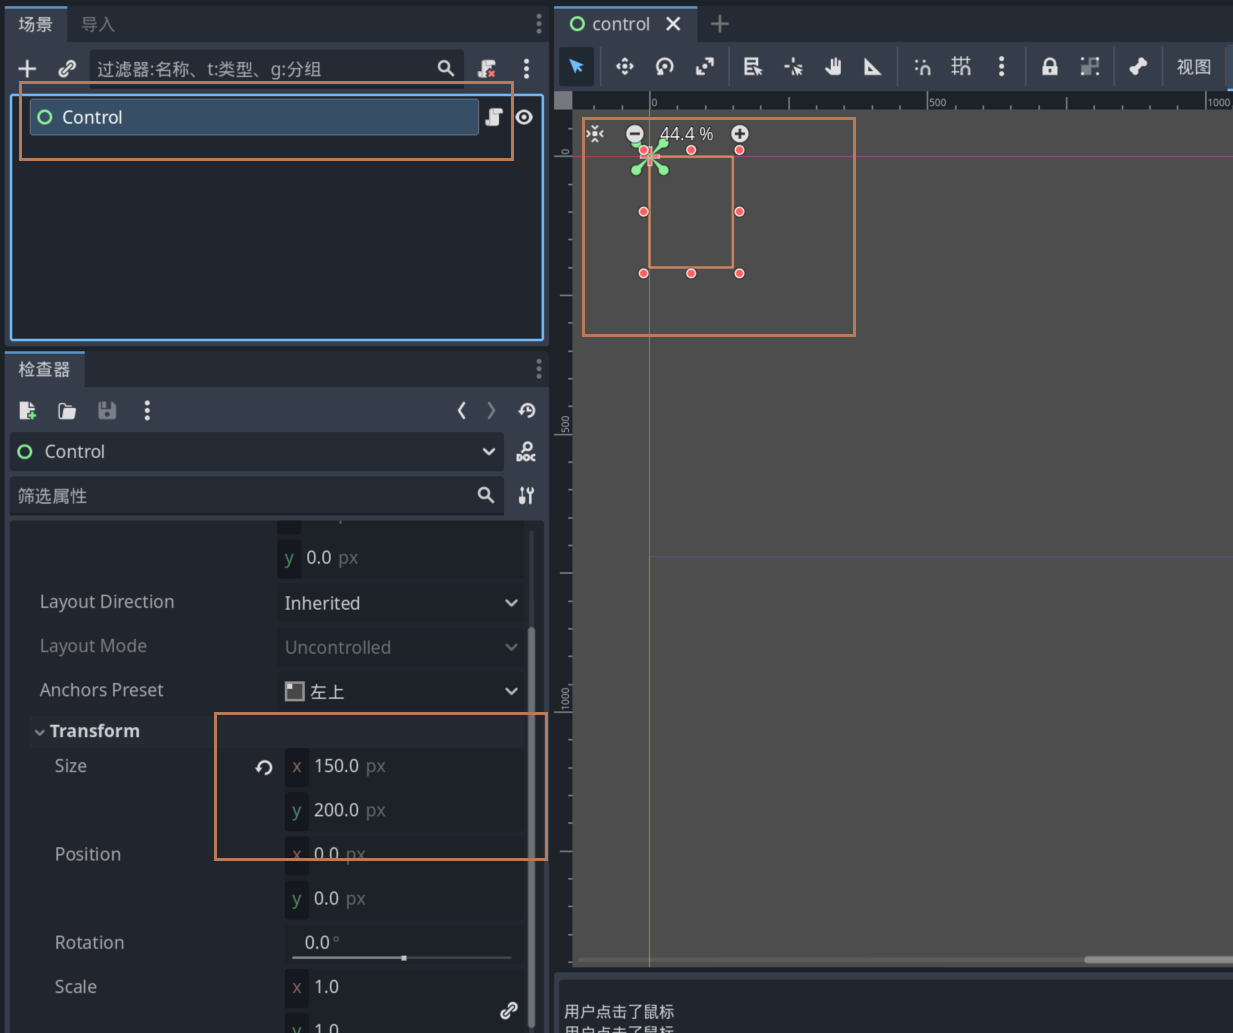This screenshot has height=1033, width=1233.
Task: Open Layout Direction Inherited dropdown
Action: 401,603
